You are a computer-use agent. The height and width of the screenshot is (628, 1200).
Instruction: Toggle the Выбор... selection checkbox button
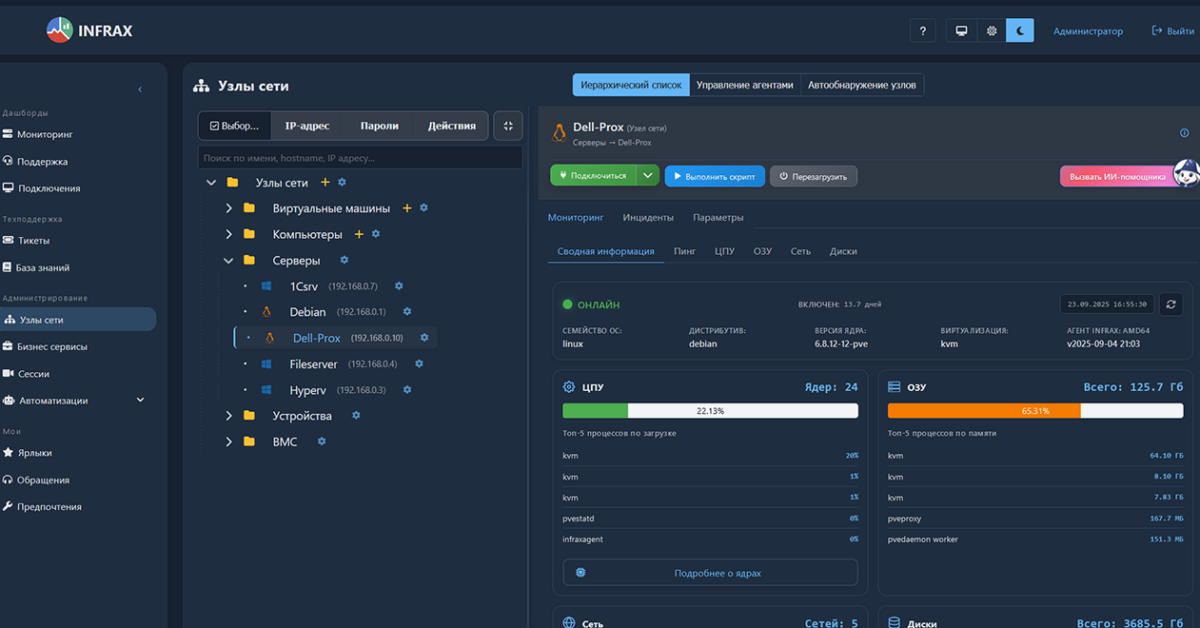pyautogui.click(x=235, y=126)
